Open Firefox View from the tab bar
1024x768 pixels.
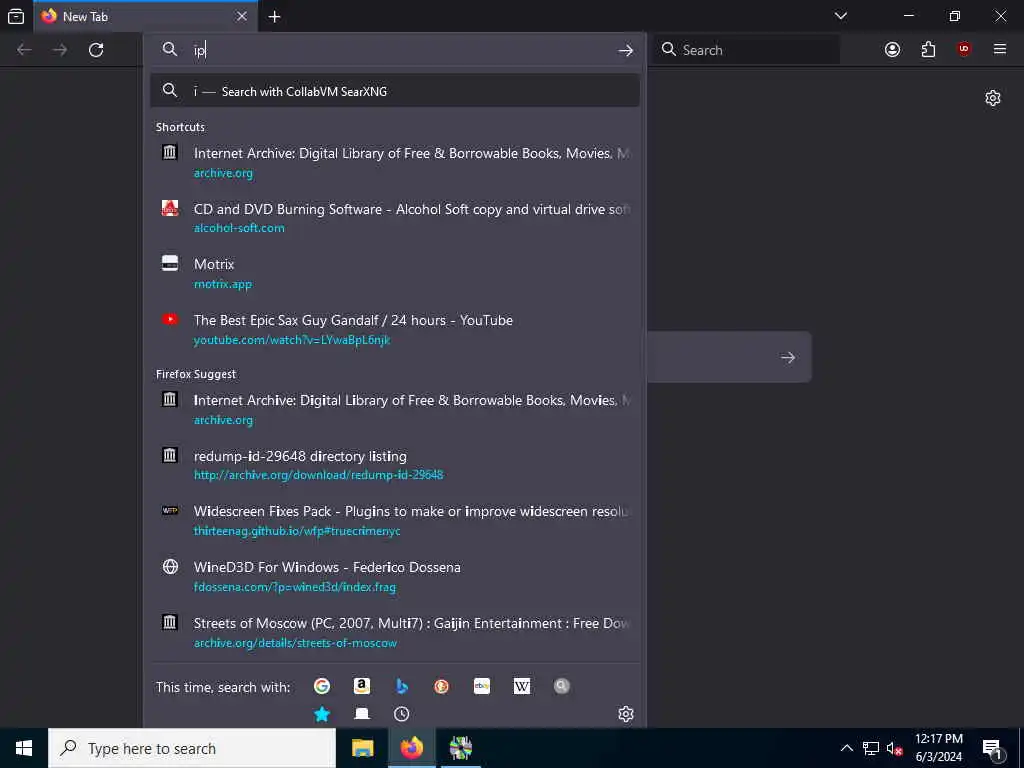tap(16, 17)
